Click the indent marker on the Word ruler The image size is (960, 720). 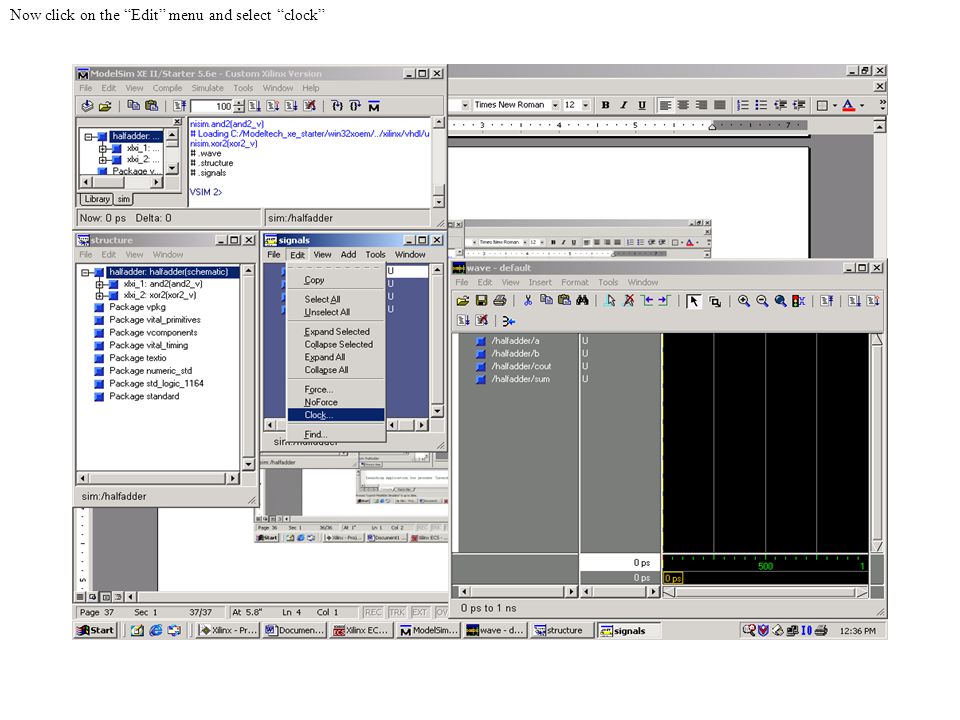click(712, 126)
